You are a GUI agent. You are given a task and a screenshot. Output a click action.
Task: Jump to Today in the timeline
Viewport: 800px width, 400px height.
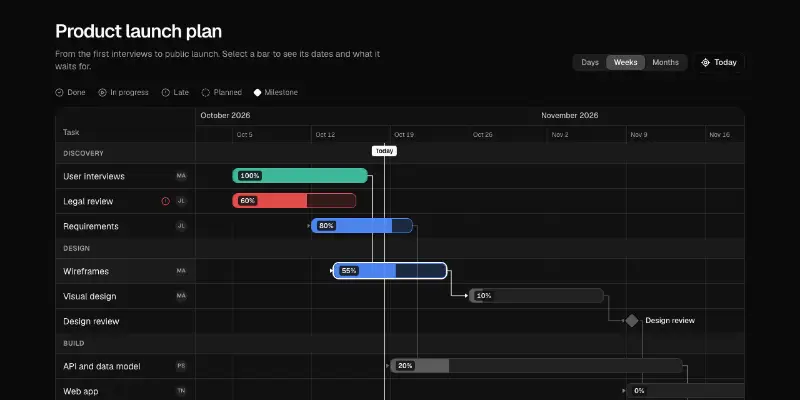[x=719, y=62]
